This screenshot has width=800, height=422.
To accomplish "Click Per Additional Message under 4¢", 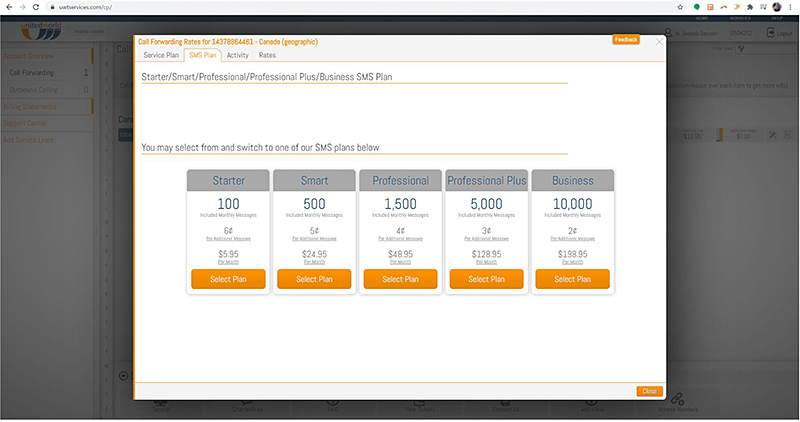I will (401, 239).
